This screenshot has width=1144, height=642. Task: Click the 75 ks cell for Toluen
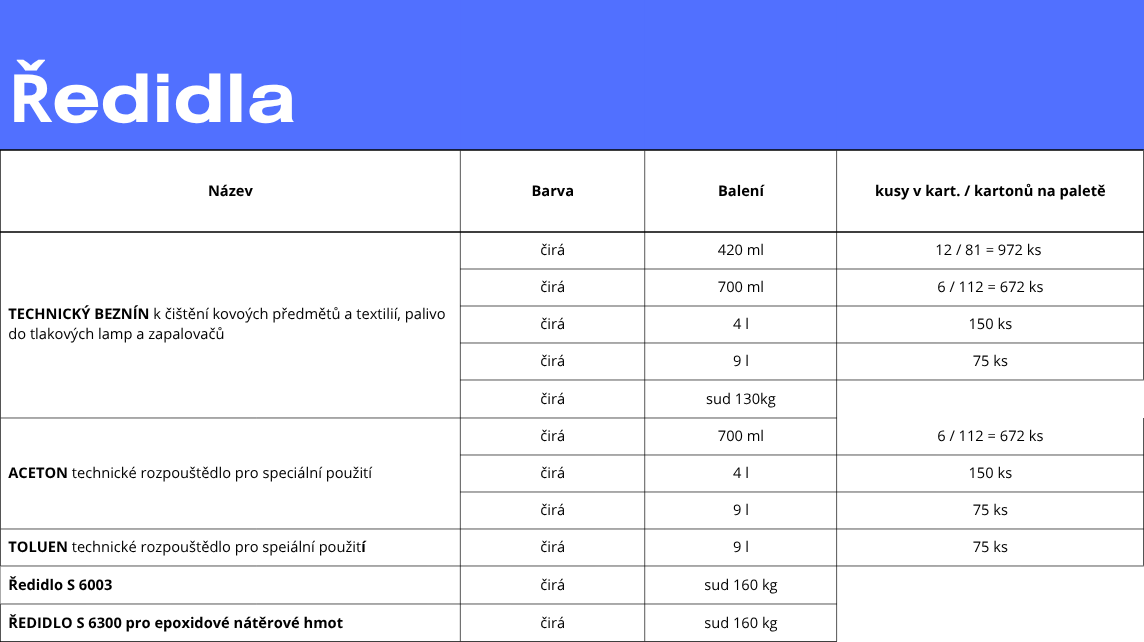click(989, 547)
